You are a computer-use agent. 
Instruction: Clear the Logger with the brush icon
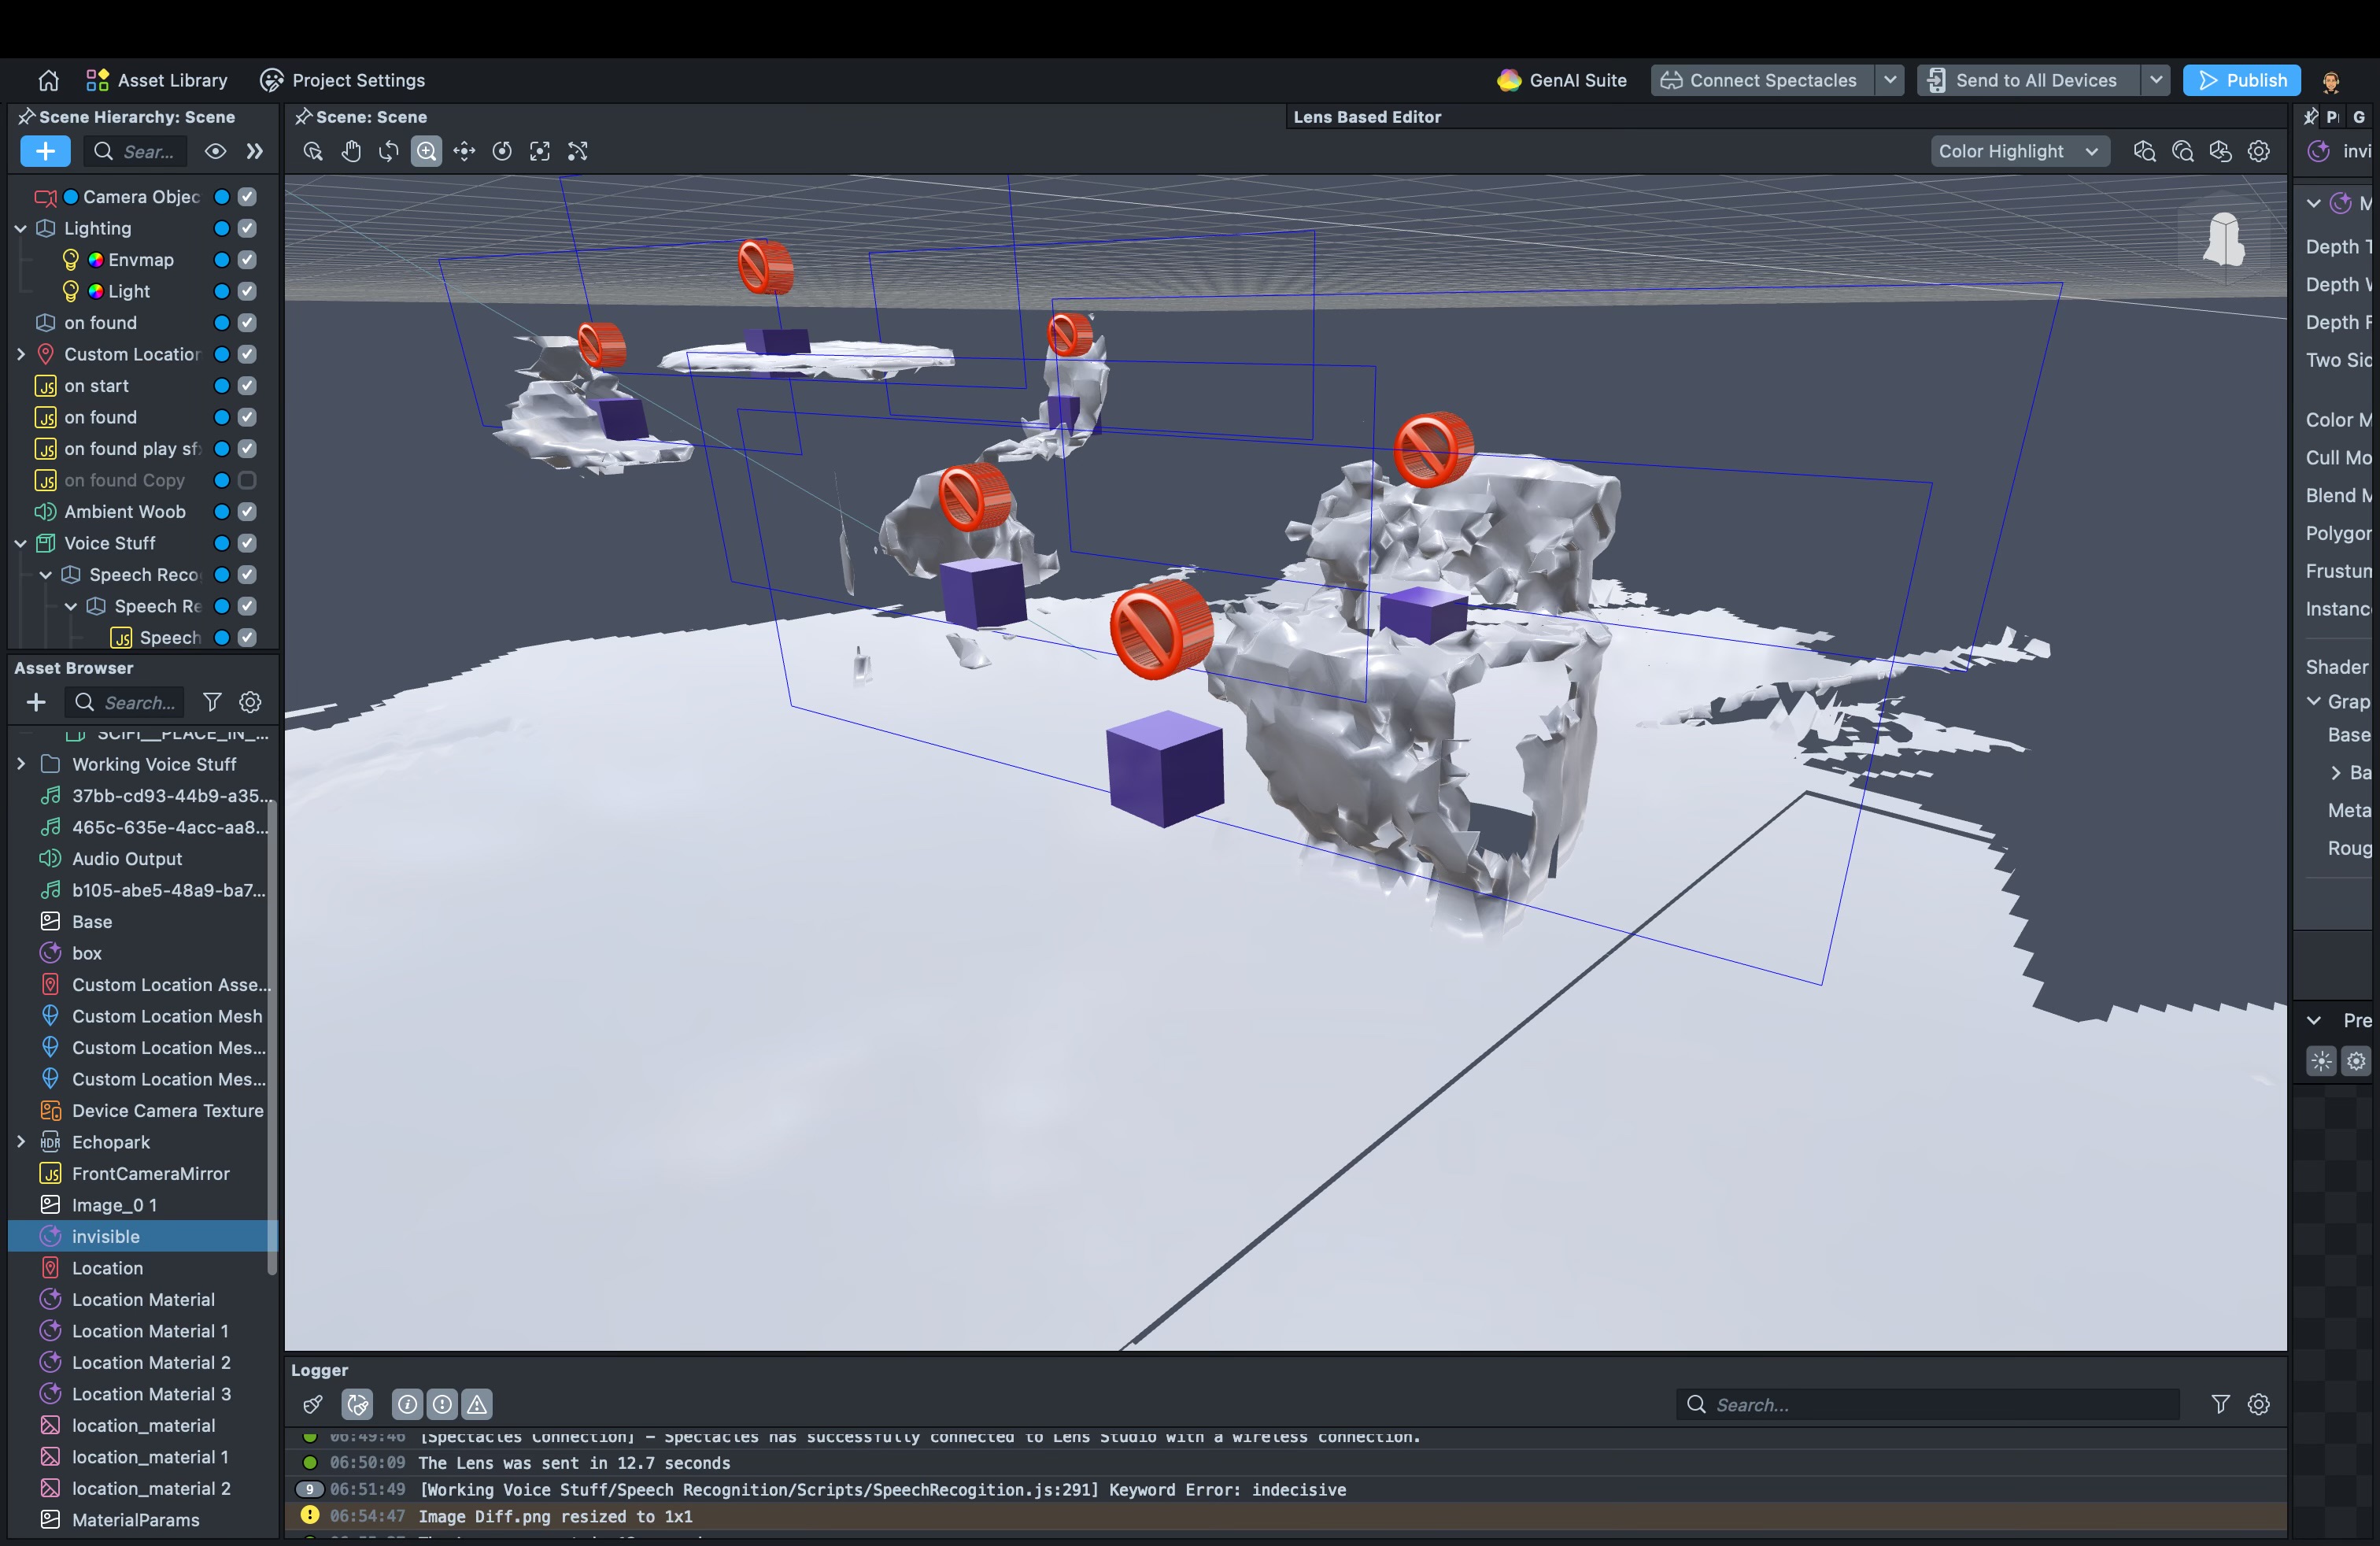point(313,1404)
